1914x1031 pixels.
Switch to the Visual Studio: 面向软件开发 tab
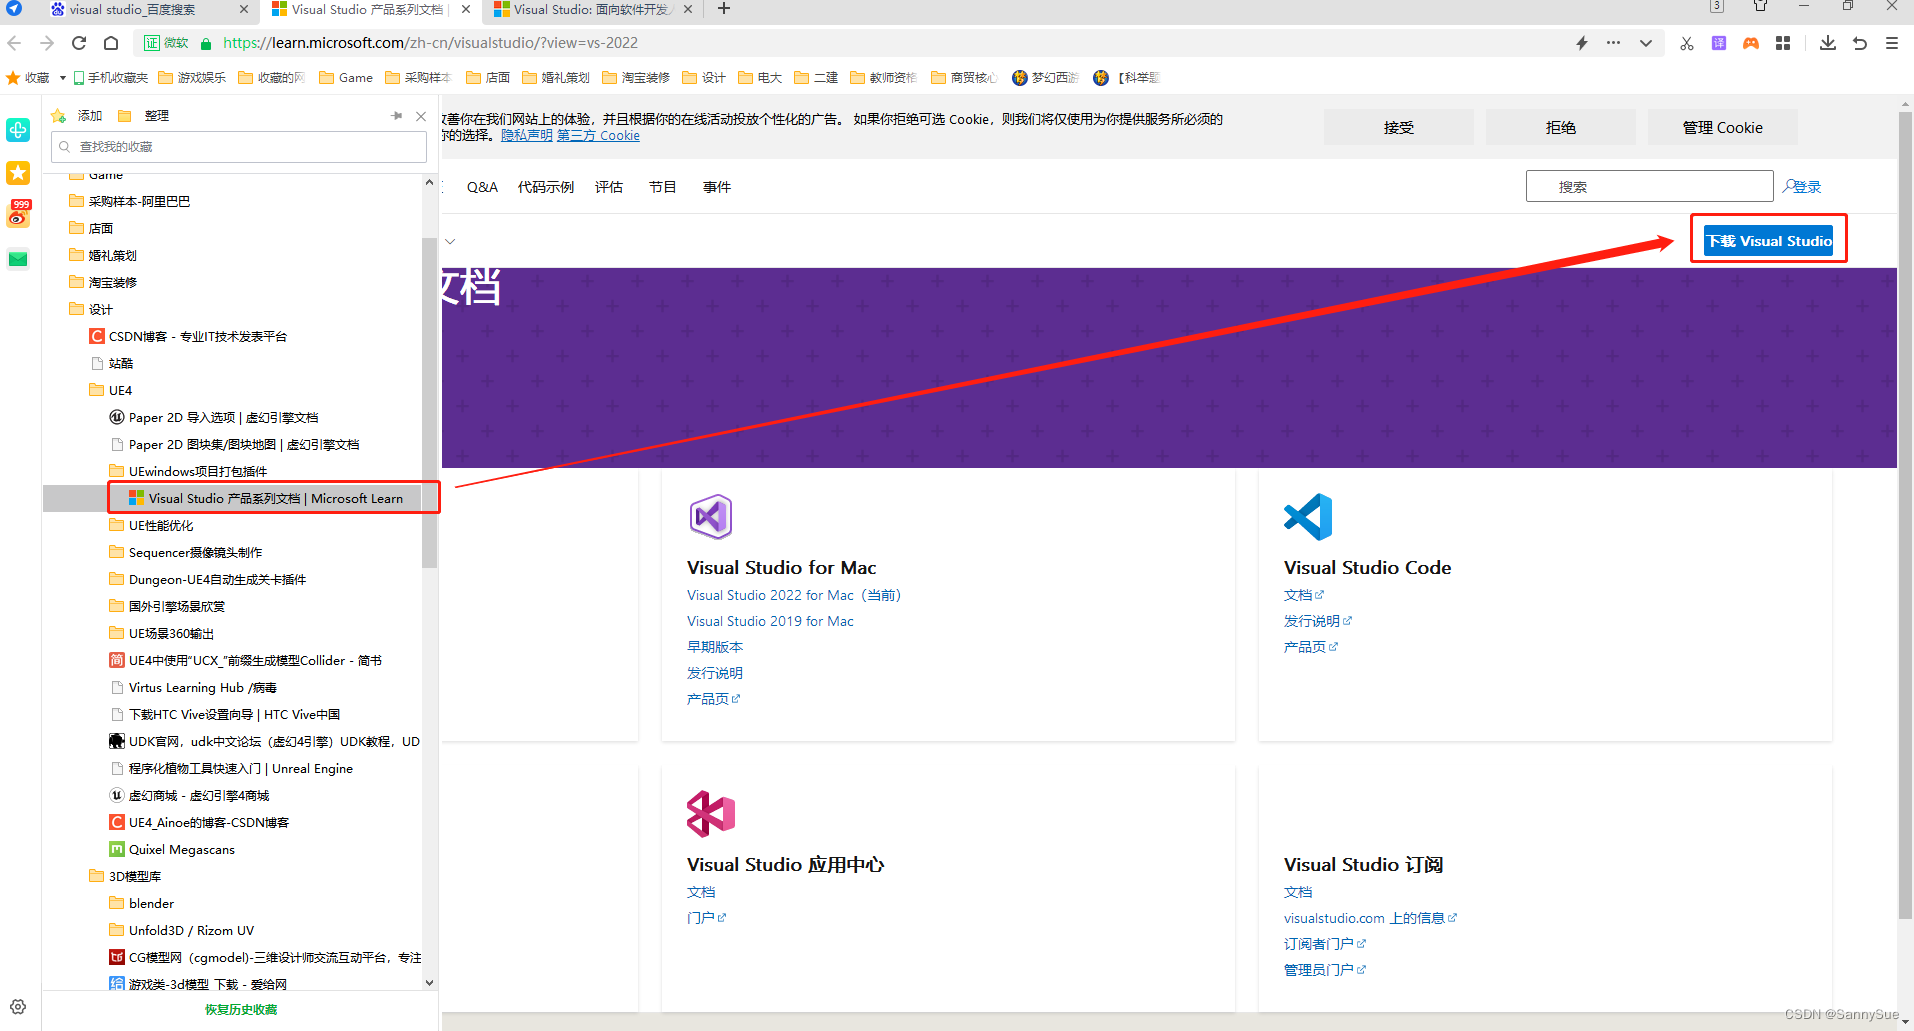click(x=592, y=9)
